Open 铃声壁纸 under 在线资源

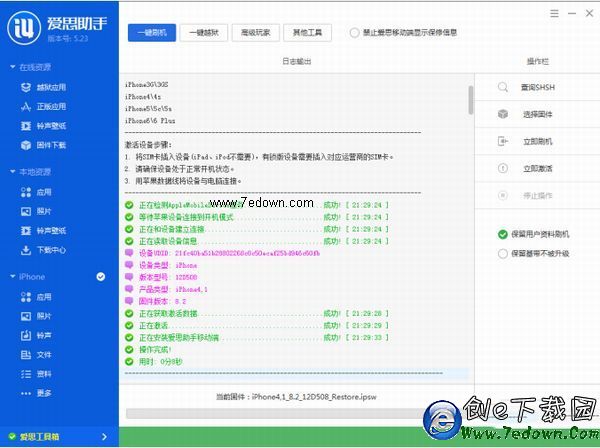(43, 126)
